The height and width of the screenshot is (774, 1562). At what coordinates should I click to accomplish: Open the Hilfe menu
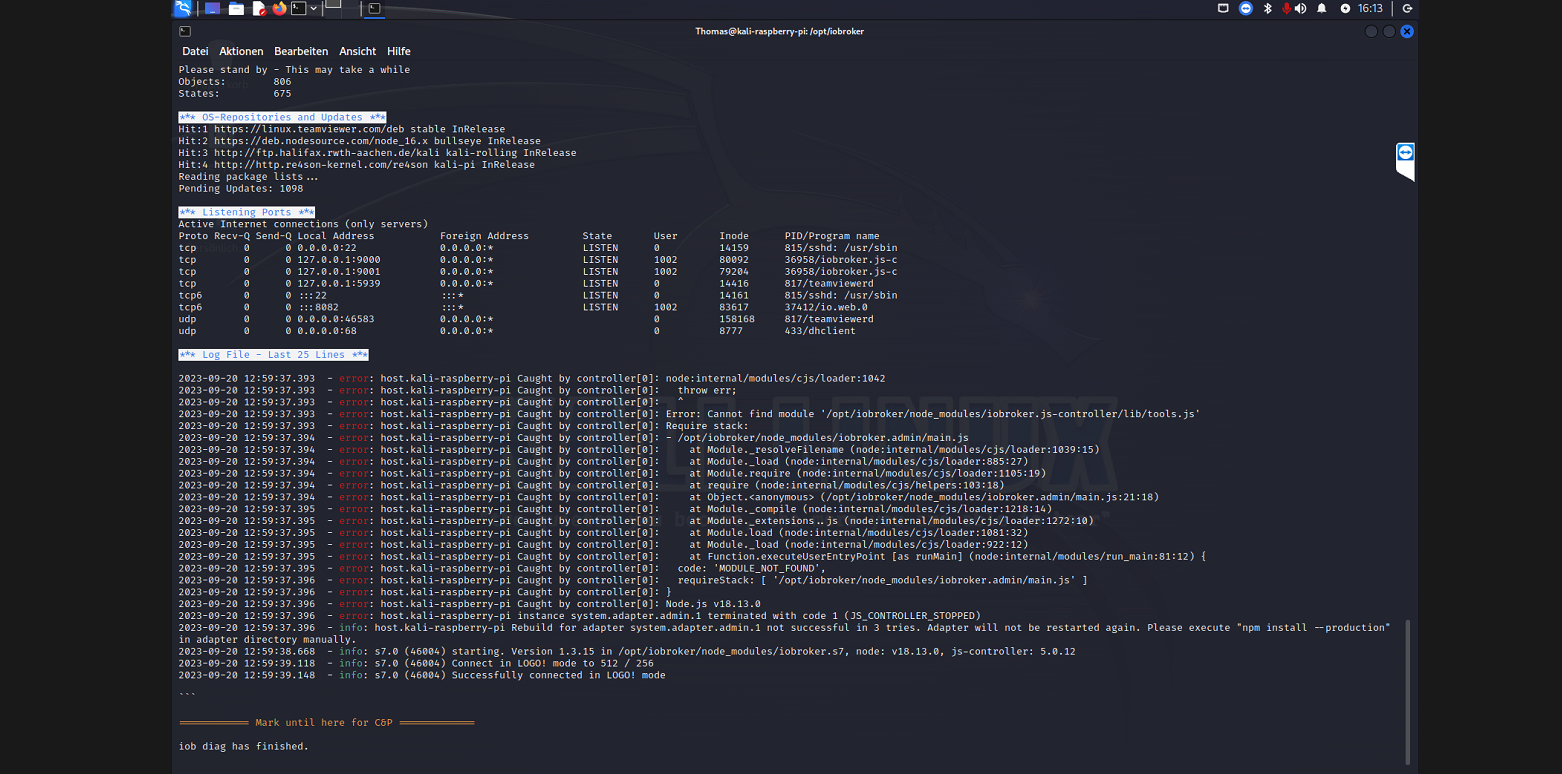(398, 51)
